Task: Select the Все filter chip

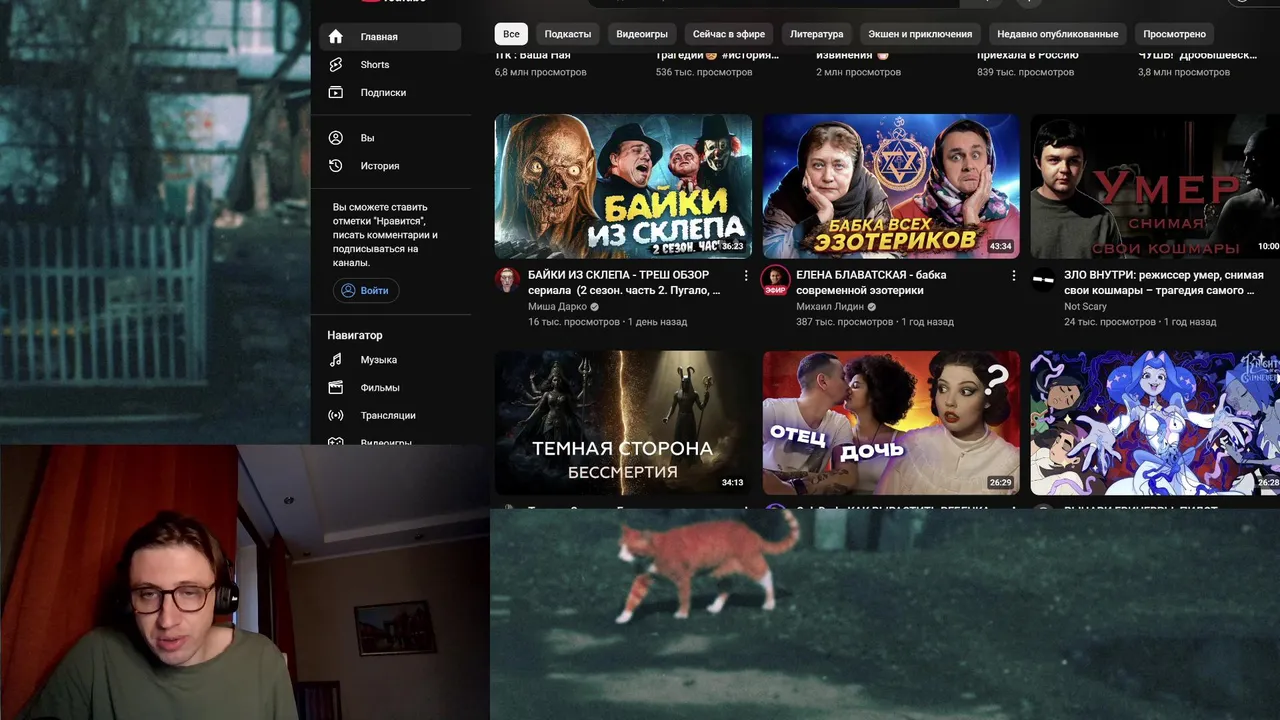Action: point(511,34)
